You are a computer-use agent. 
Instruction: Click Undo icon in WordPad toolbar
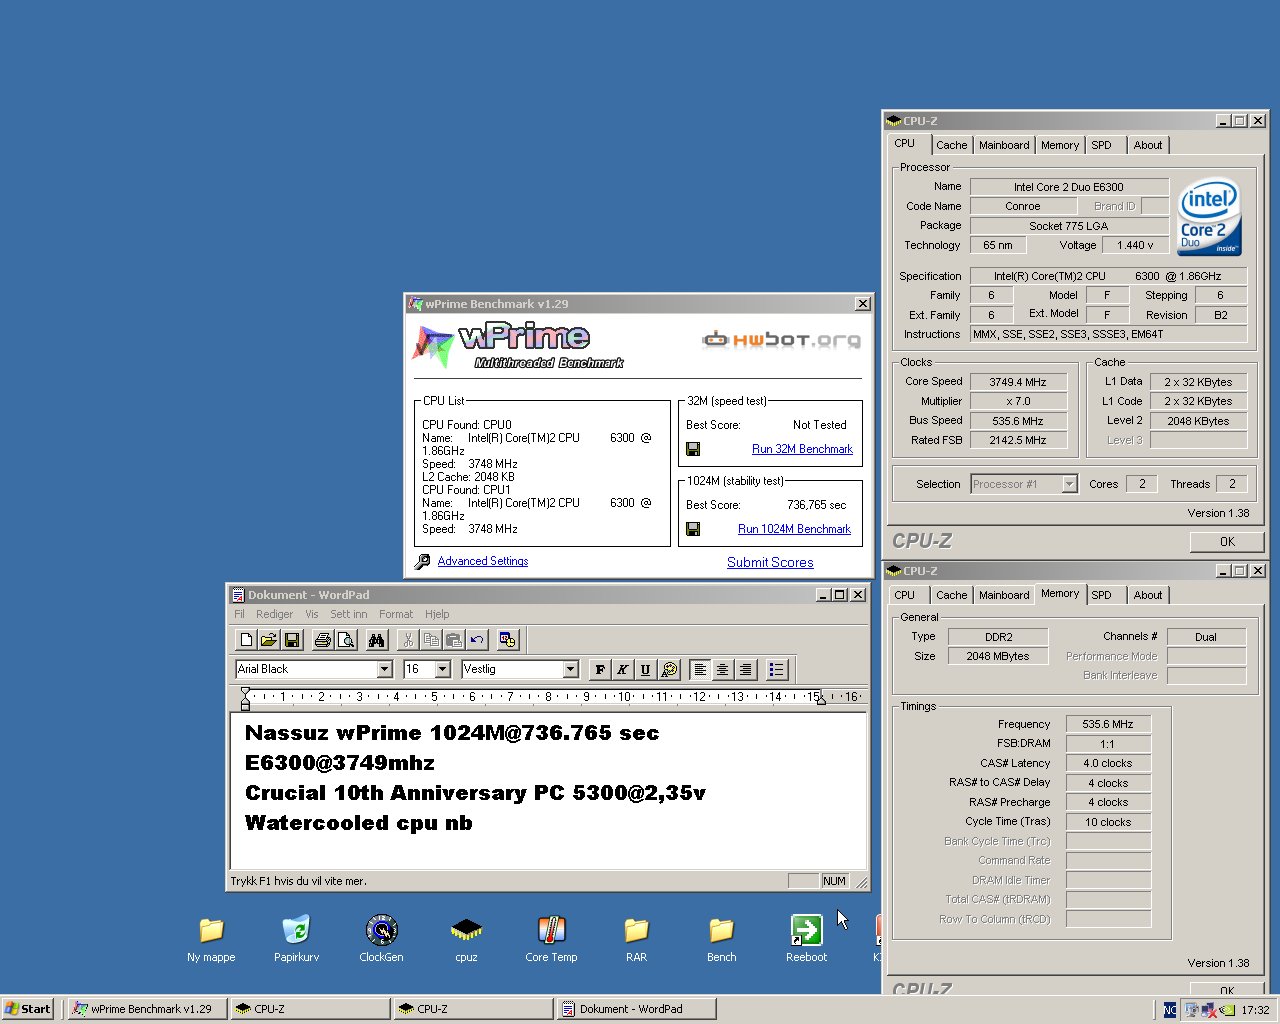pos(477,640)
